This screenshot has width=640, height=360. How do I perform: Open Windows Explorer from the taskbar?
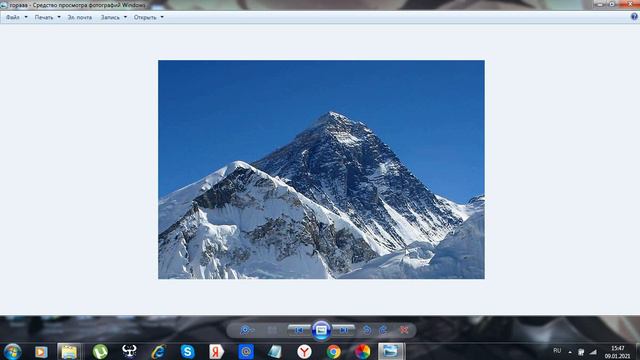[69, 352]
